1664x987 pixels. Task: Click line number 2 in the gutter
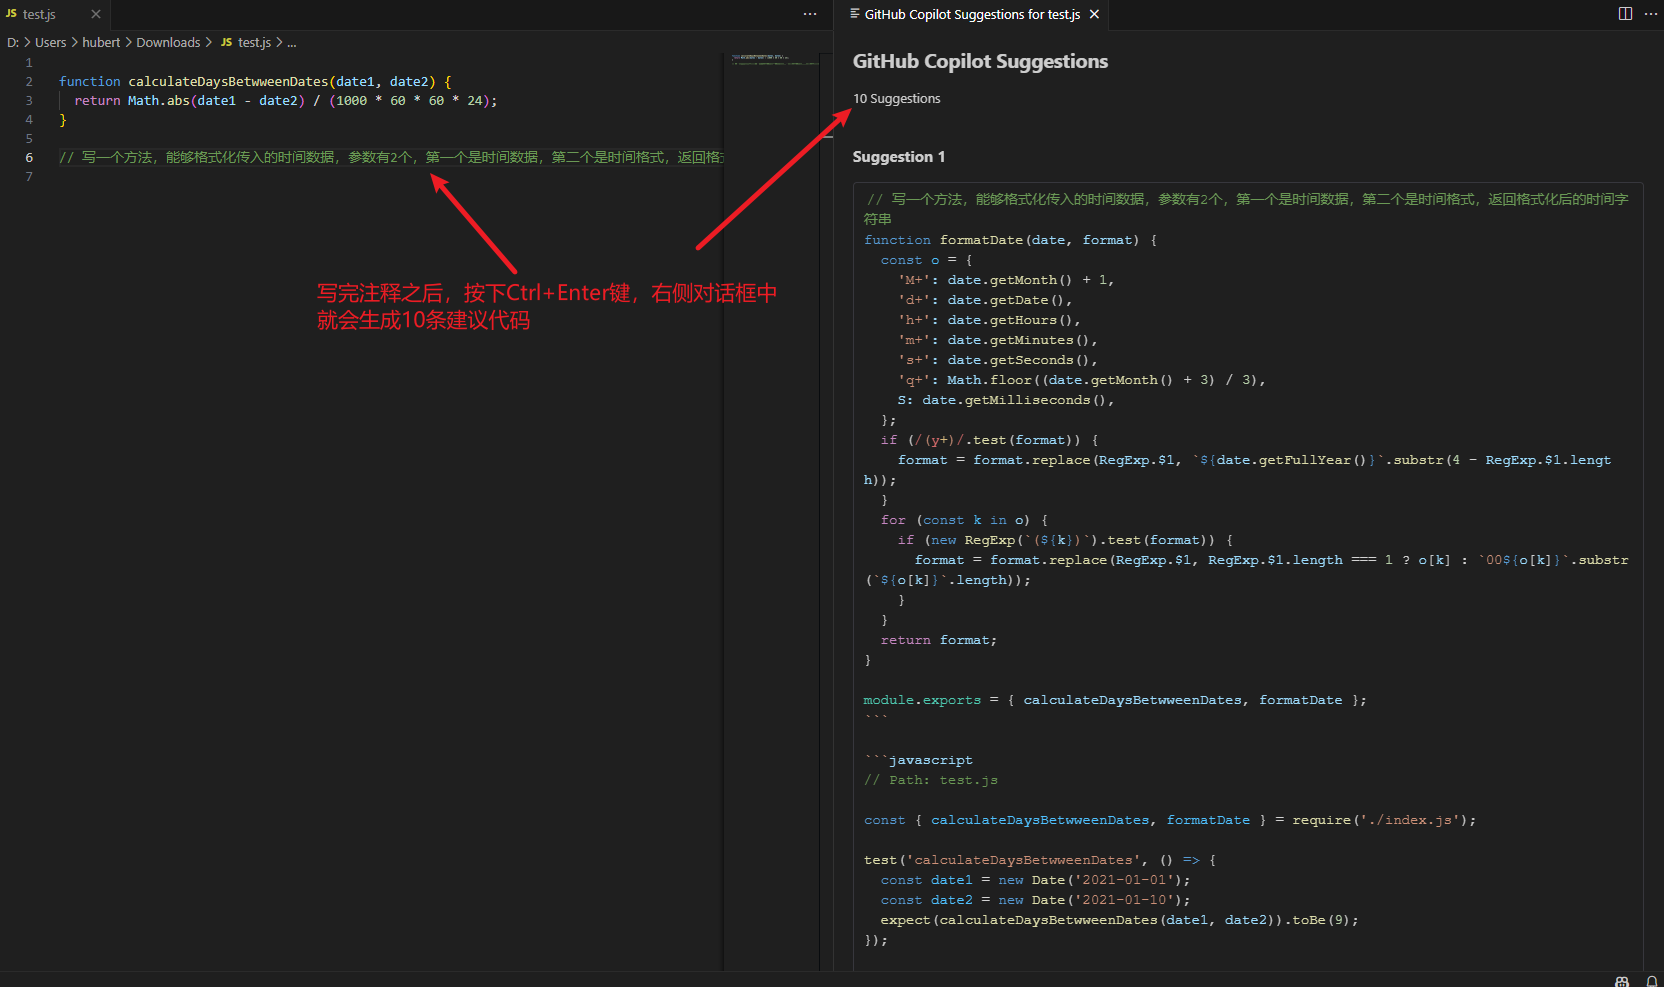[x=29, y=81]
